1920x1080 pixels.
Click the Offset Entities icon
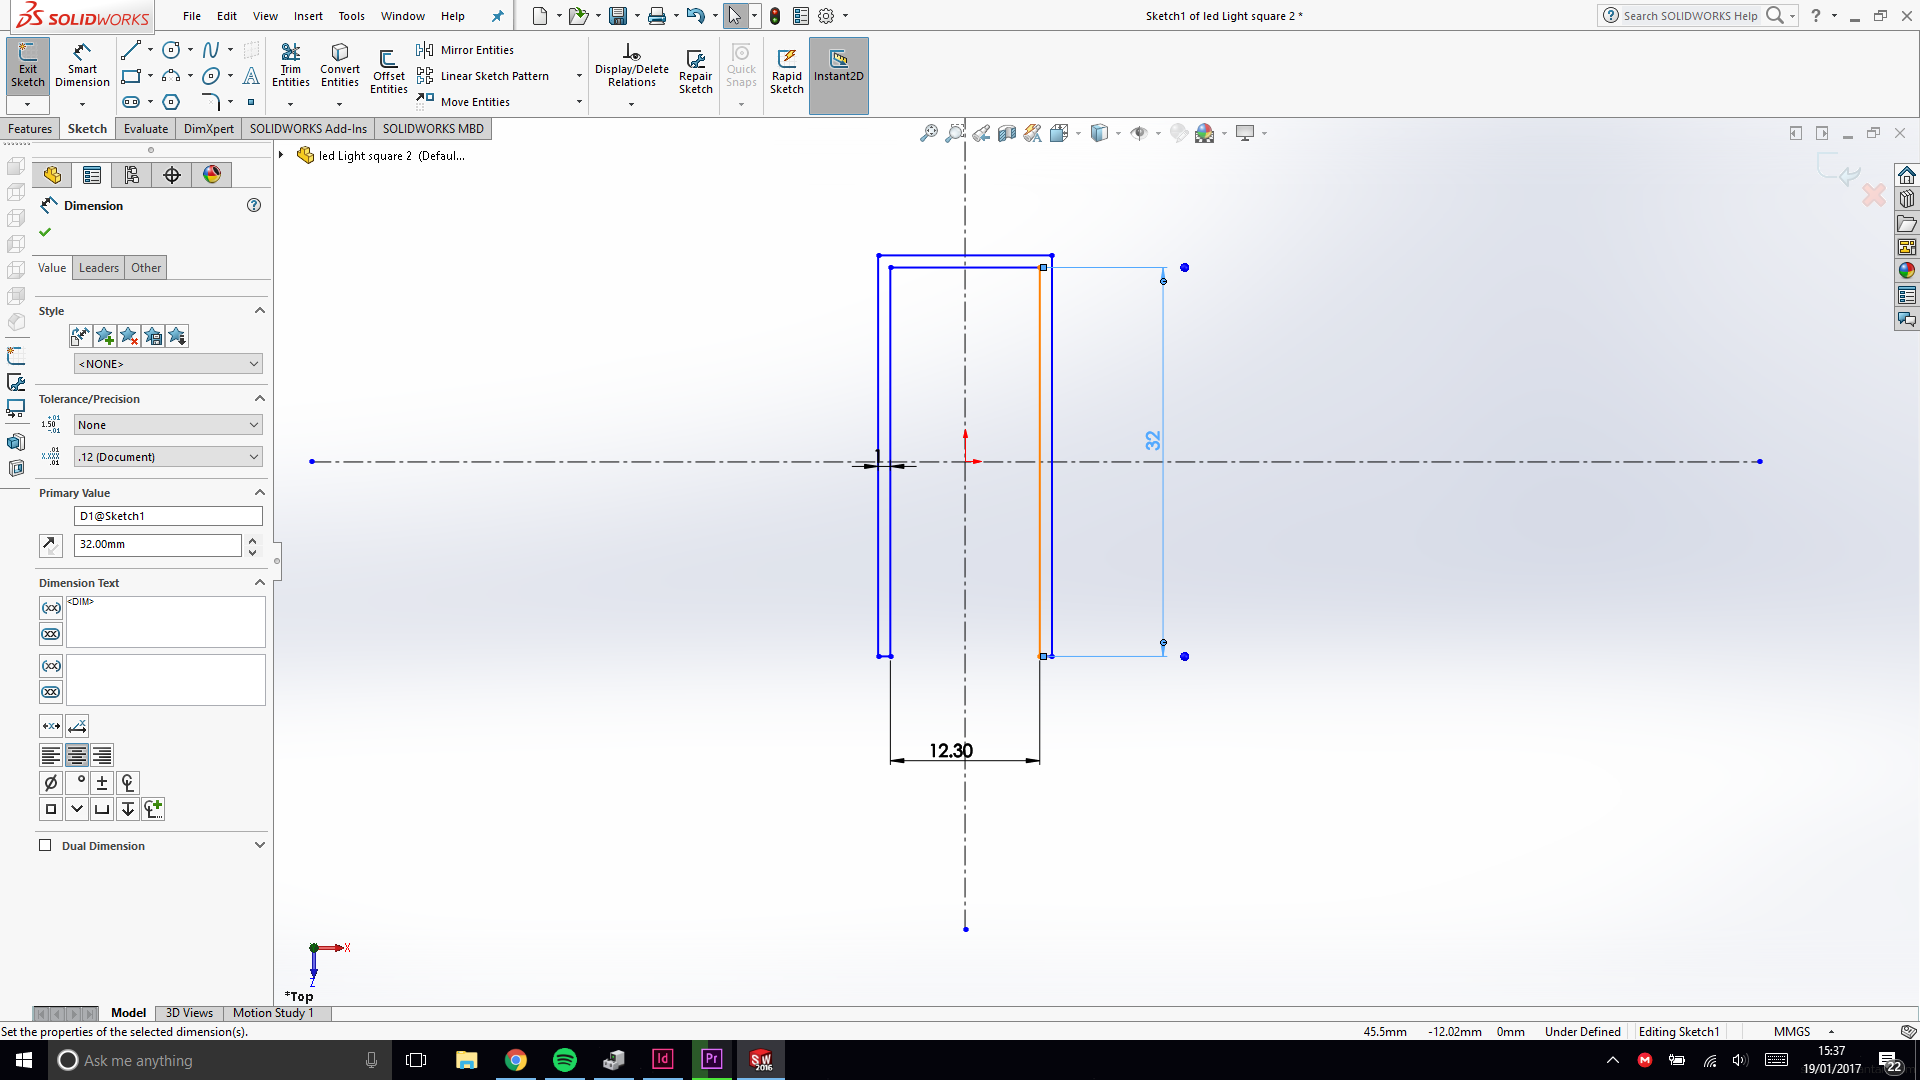coord(388,70)
